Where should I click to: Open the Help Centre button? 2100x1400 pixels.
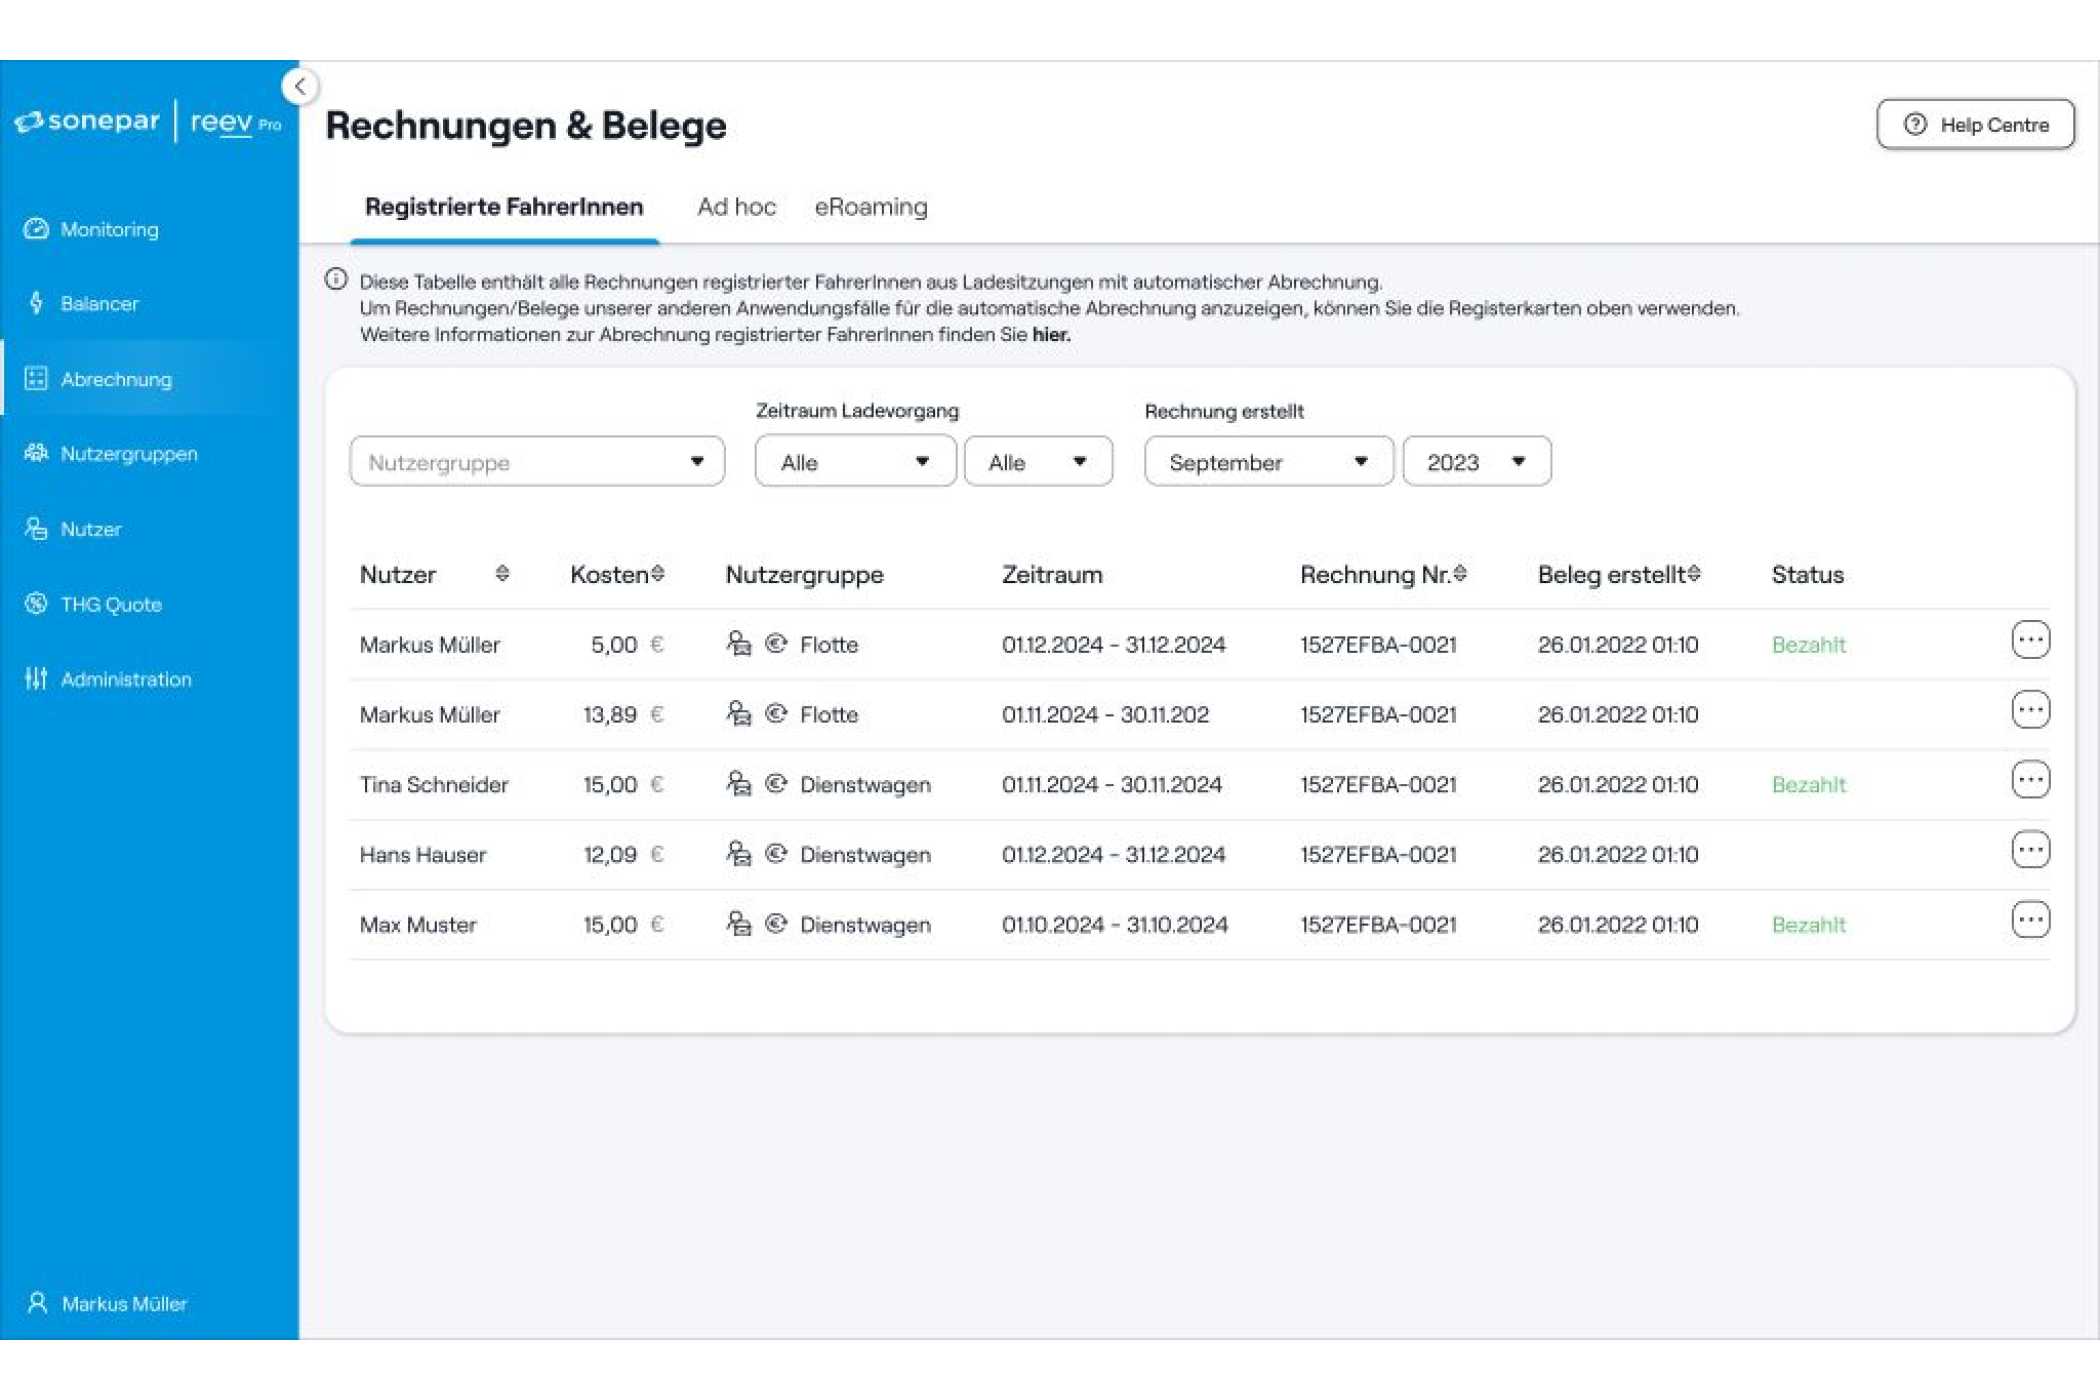tap(1975, 125)
